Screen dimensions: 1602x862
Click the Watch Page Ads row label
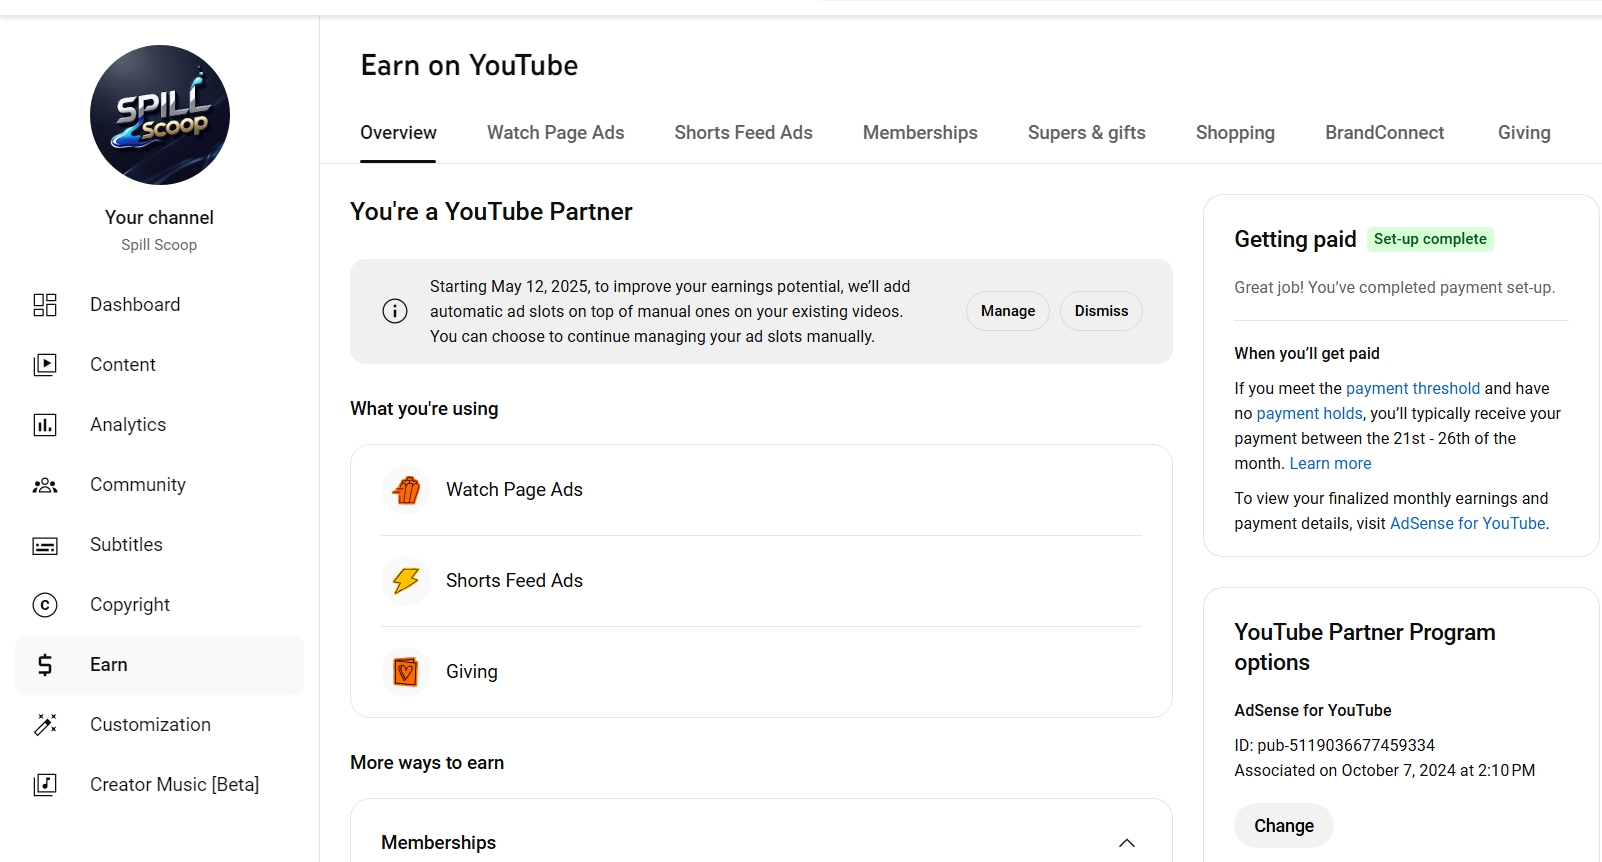[x=514, y=490]
